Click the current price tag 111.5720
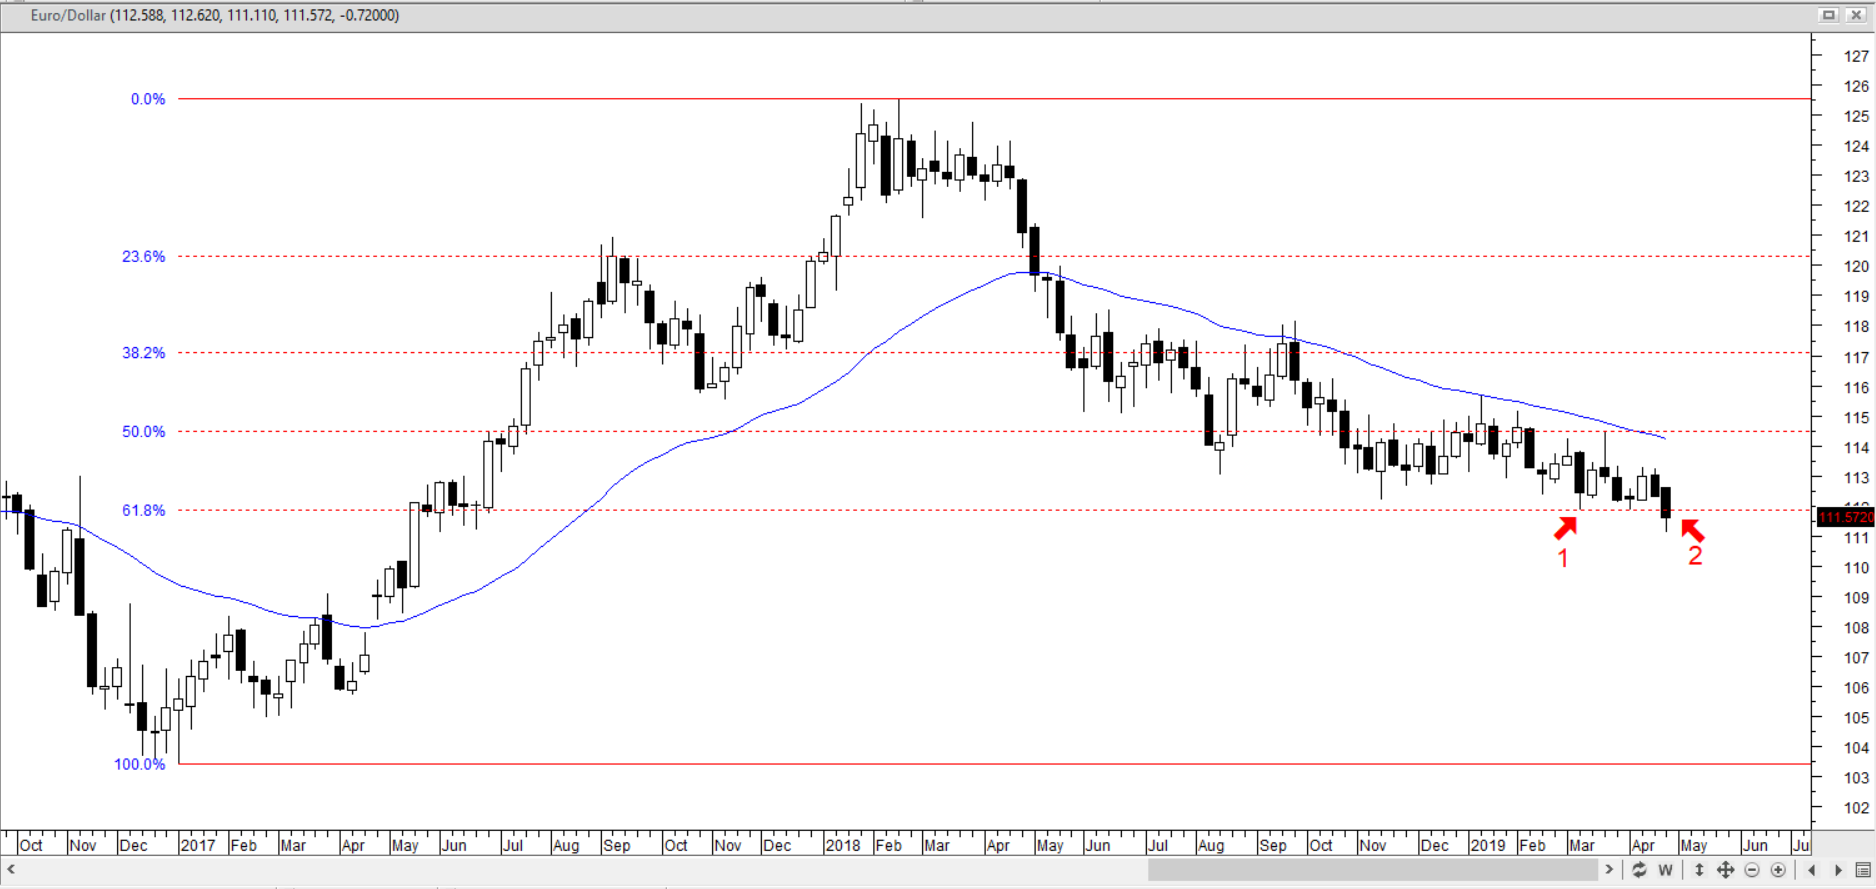Image resolution: width=1876 pixels, height=889 pixels. click(1845, 517)
